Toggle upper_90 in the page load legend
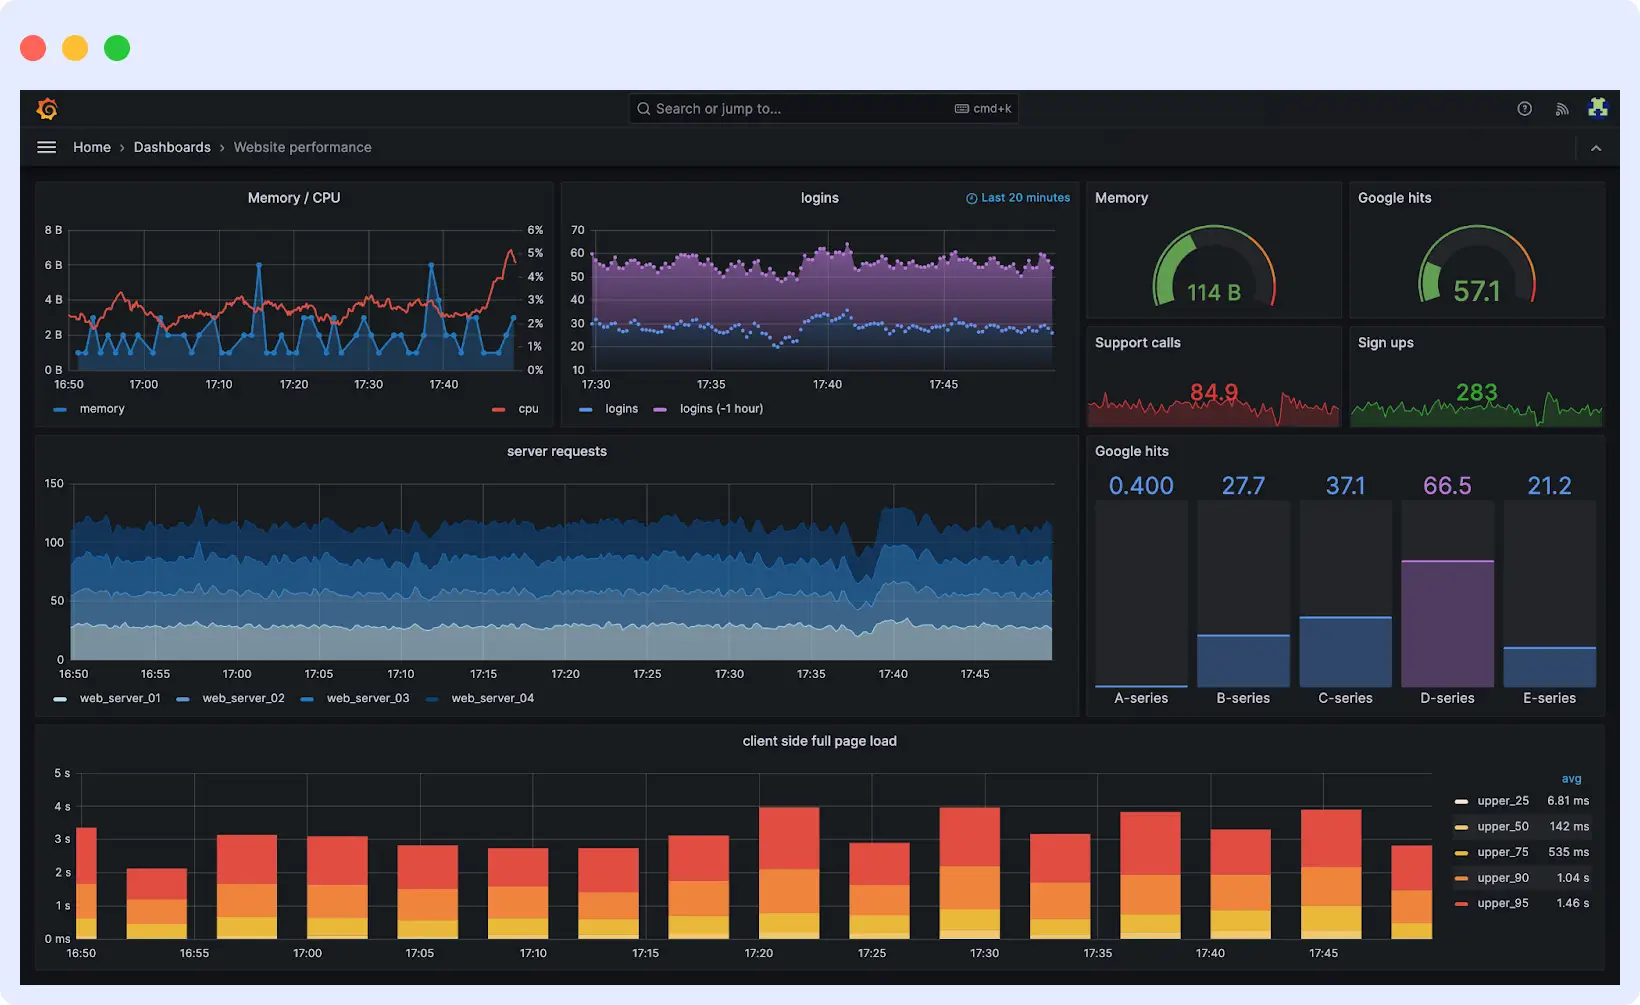The height and width of the screenshot is (1005, 1640). (x=1502, y=877)
